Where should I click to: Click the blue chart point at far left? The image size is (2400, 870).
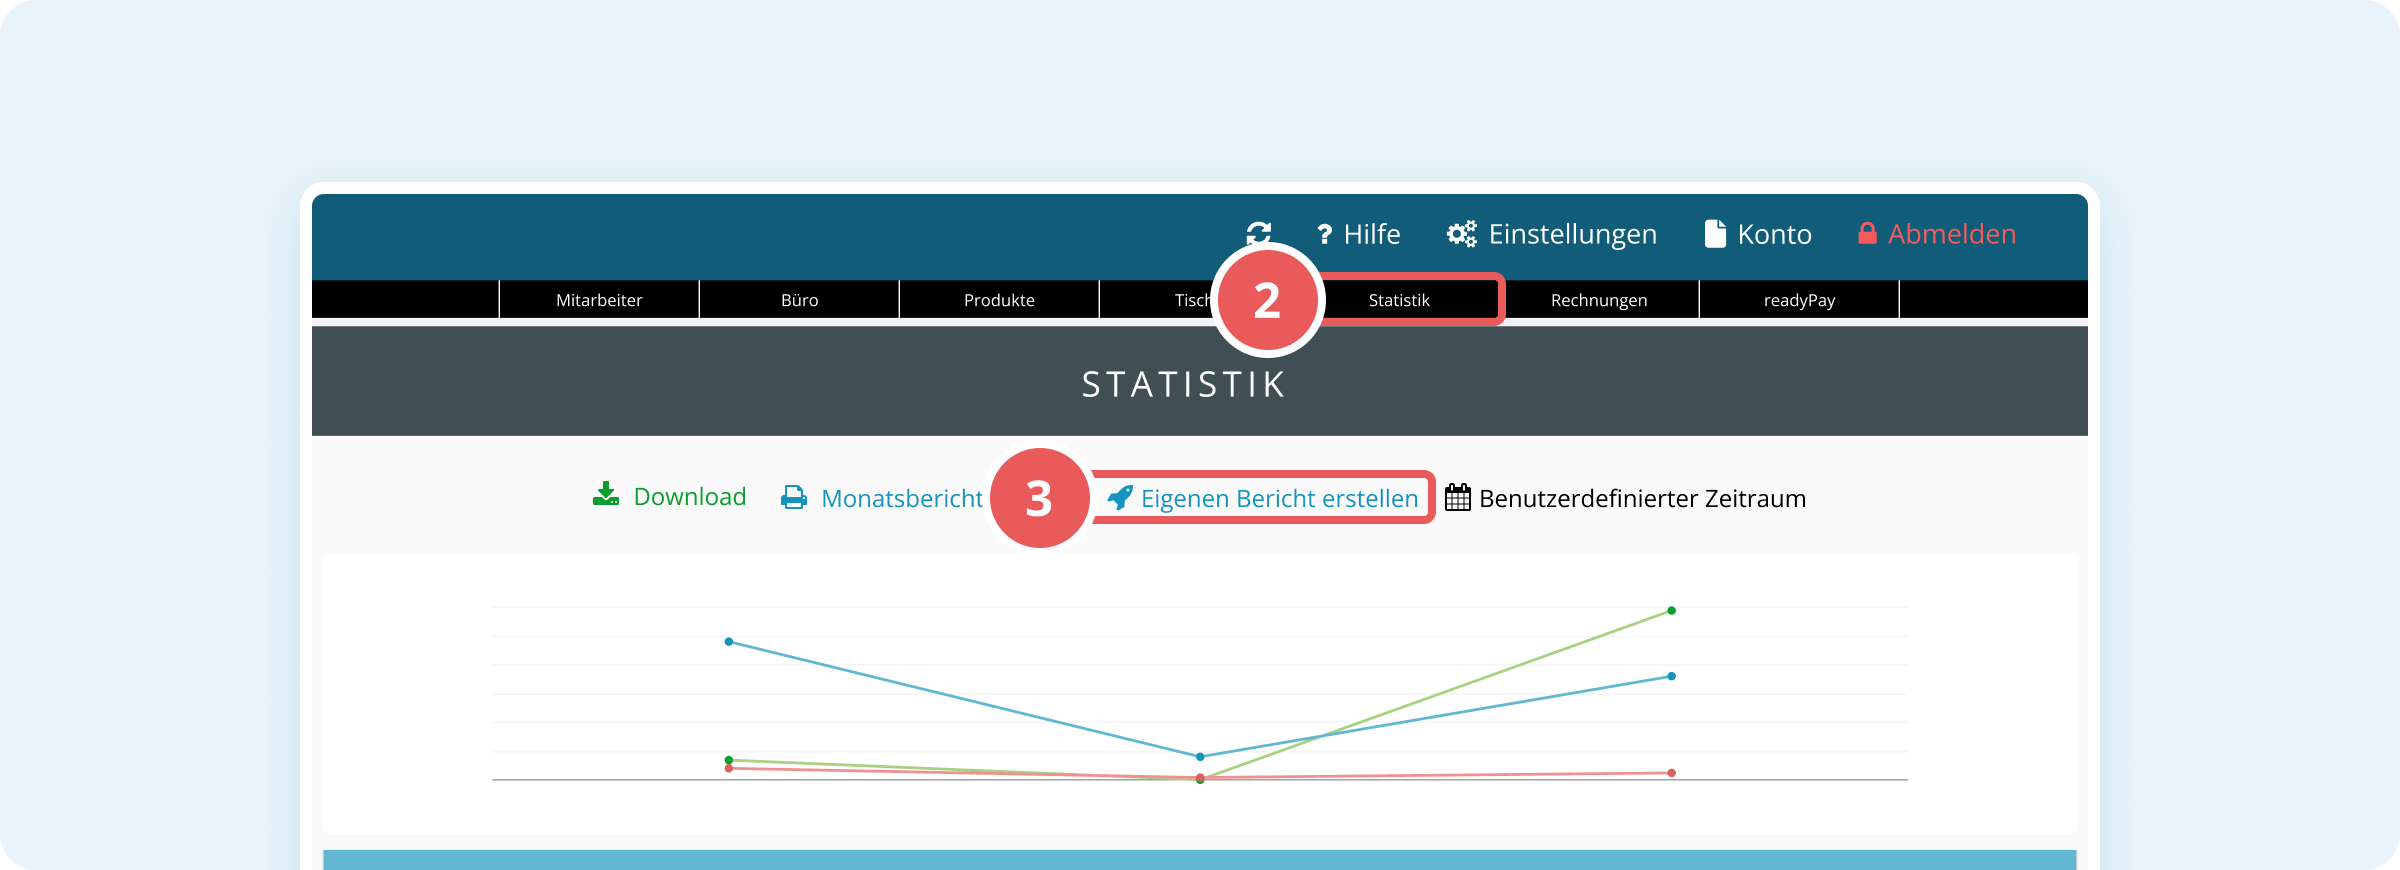coord(729,642)
